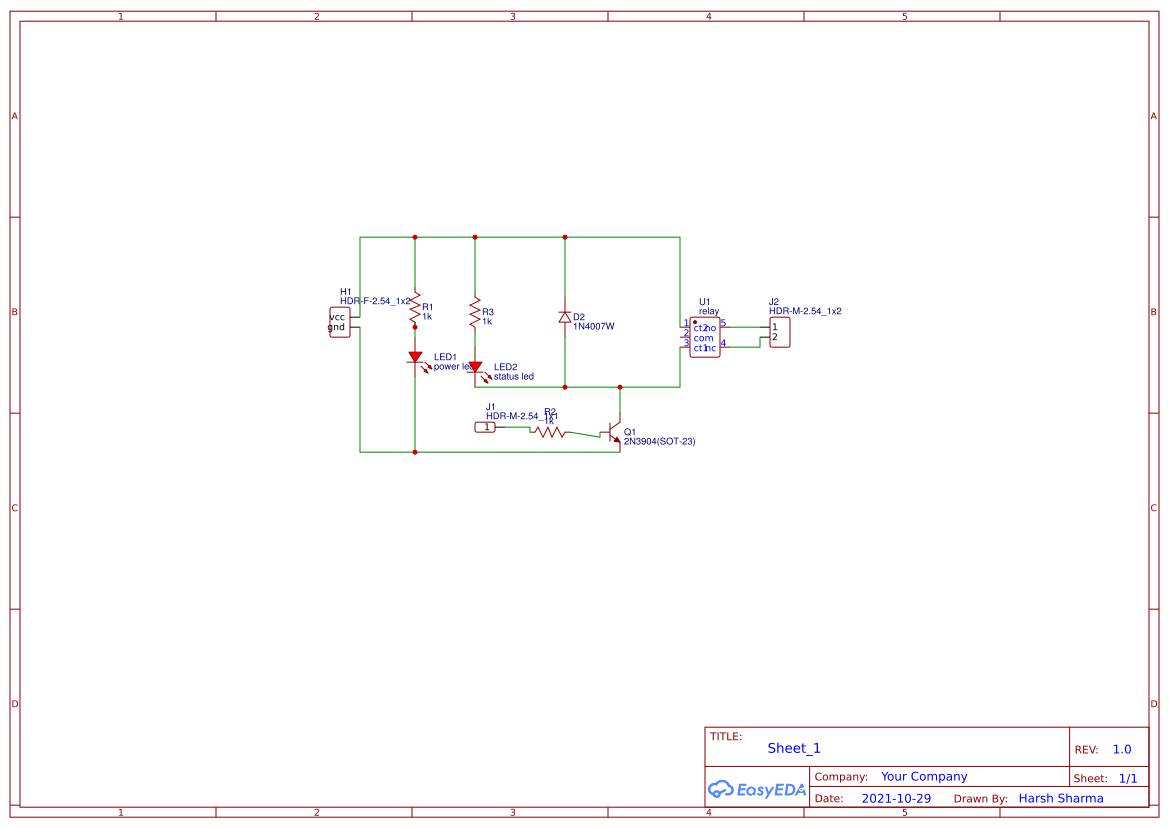The image size is (1169, 828).
Task: Select the LED1 power led symbol
Action: [x=416, y=357]
